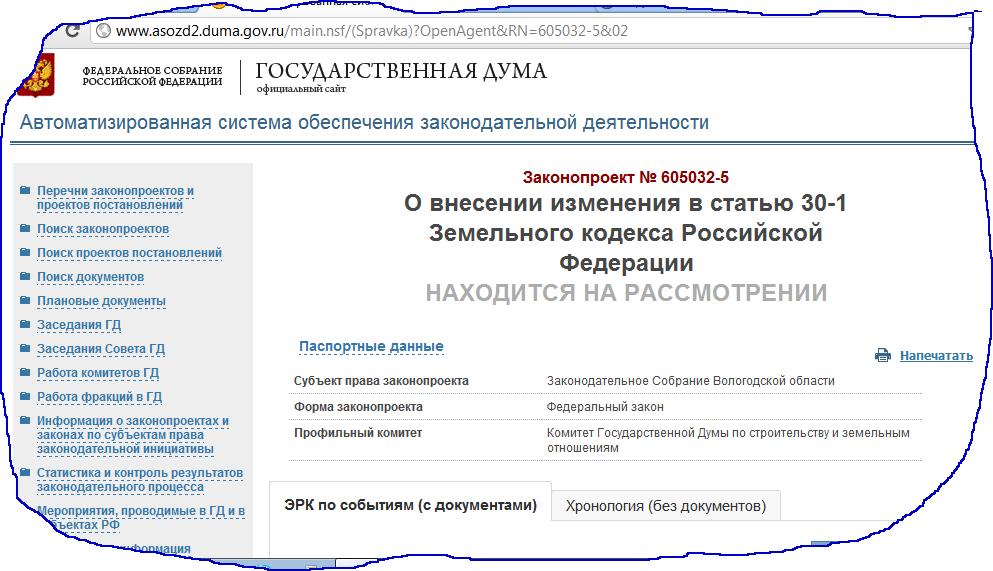Click the Паспортные данные heading link
Image resolution: width=993 pixels, height=571 pixels.
pyautogui.click(x=371, y=347)
